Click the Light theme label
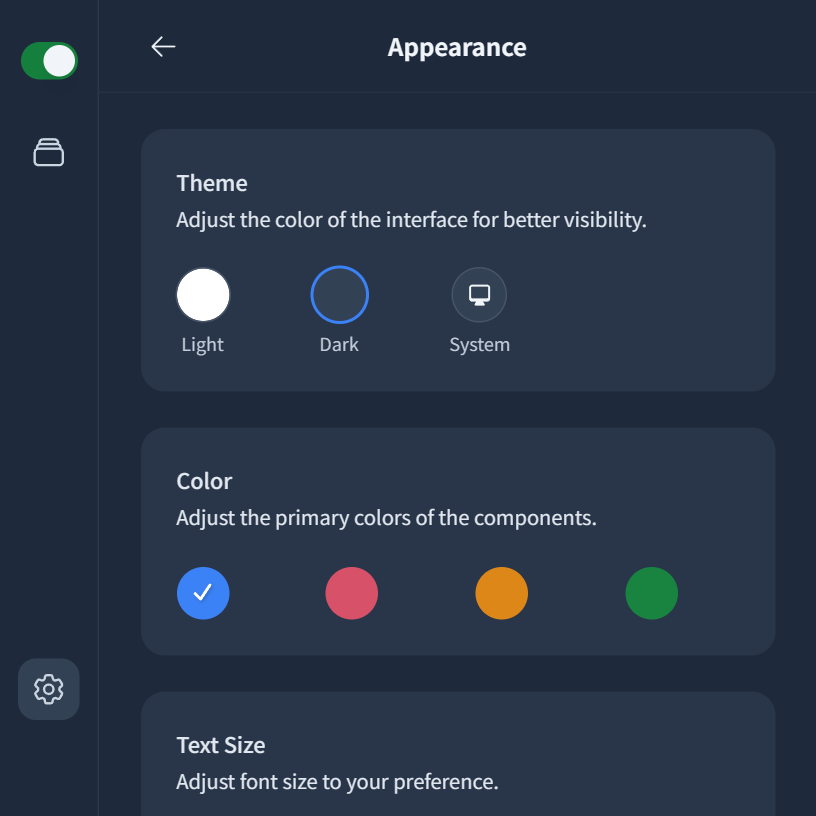The width and height of the screenshot is (816, 816). coord(202,345)
